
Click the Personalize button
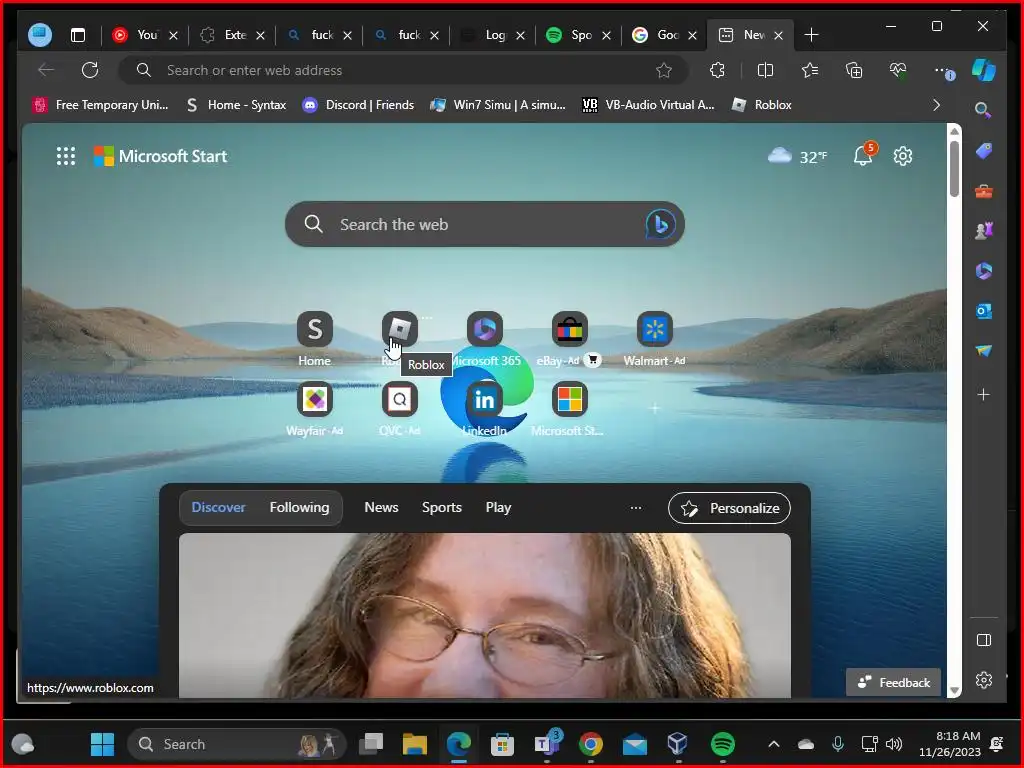coord(729,508)
